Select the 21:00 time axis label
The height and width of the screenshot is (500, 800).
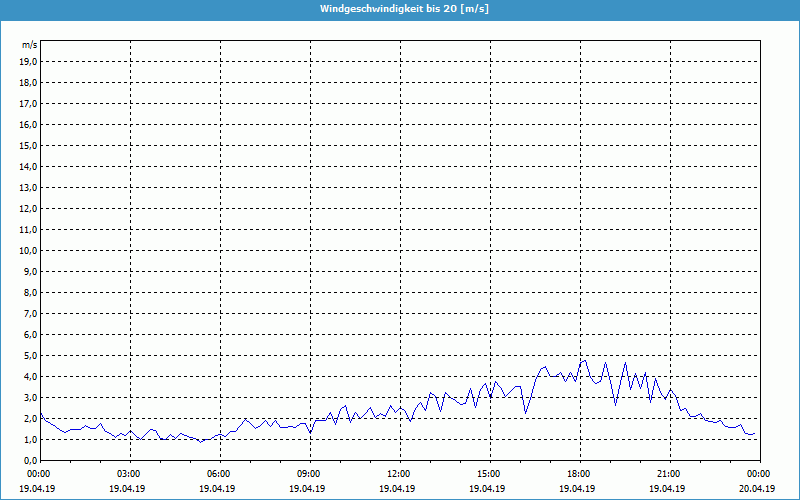(669, 474)
